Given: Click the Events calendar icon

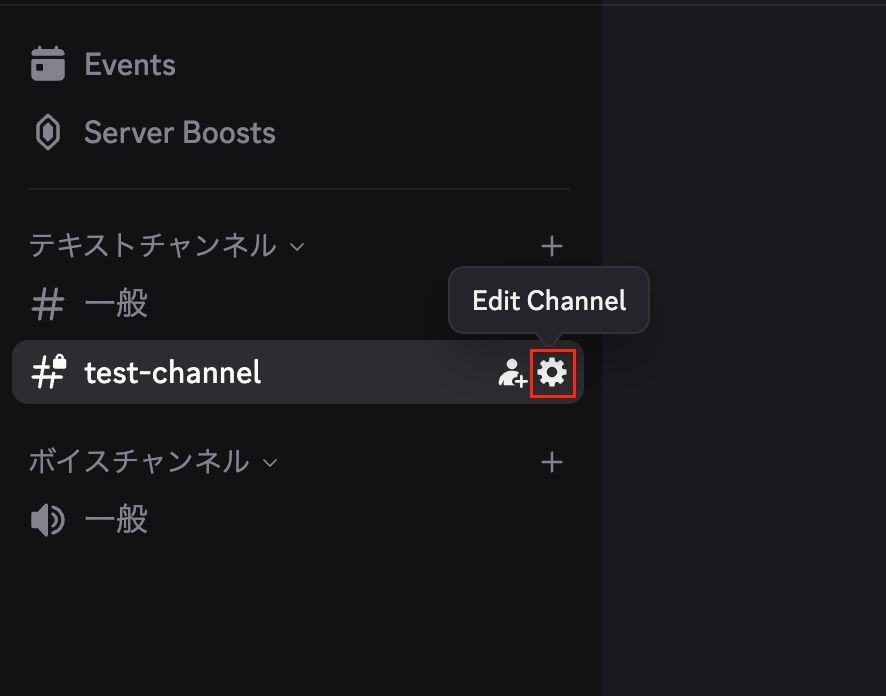Looking at the screenshot, I should pyautogui.click(x=47, y=65).
